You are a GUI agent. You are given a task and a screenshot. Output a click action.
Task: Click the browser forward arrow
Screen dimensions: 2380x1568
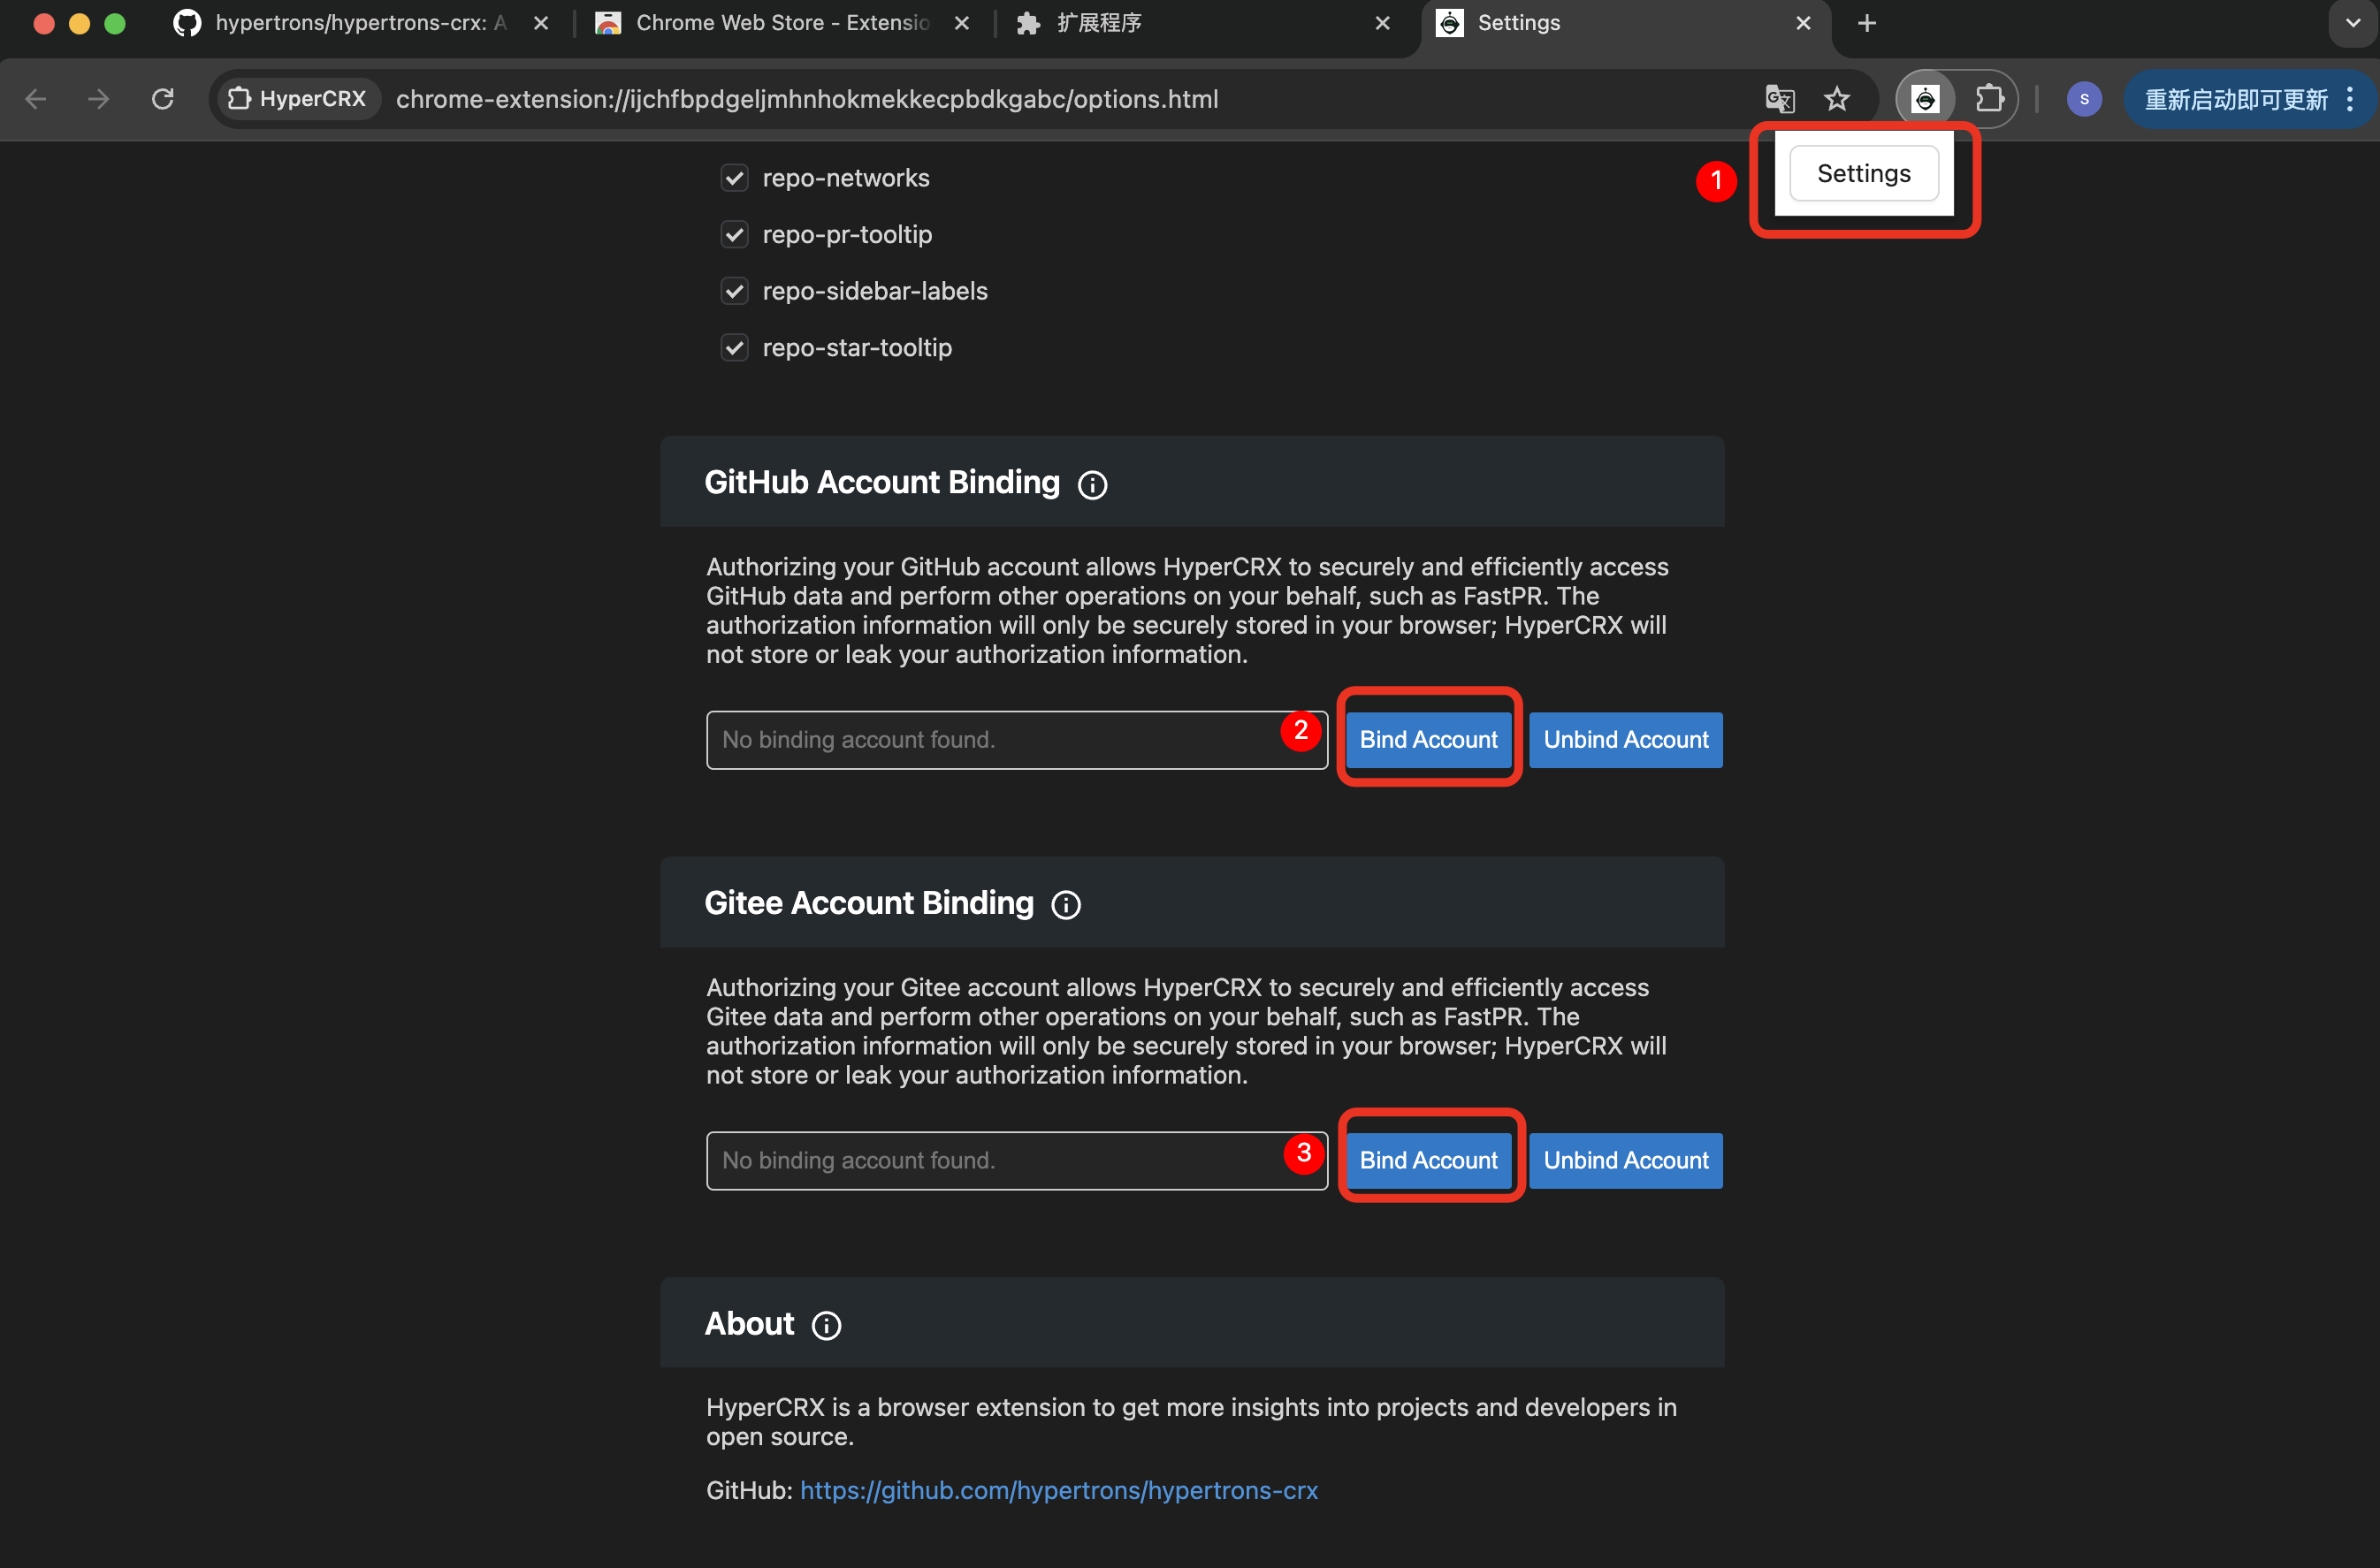pos(98,99)
